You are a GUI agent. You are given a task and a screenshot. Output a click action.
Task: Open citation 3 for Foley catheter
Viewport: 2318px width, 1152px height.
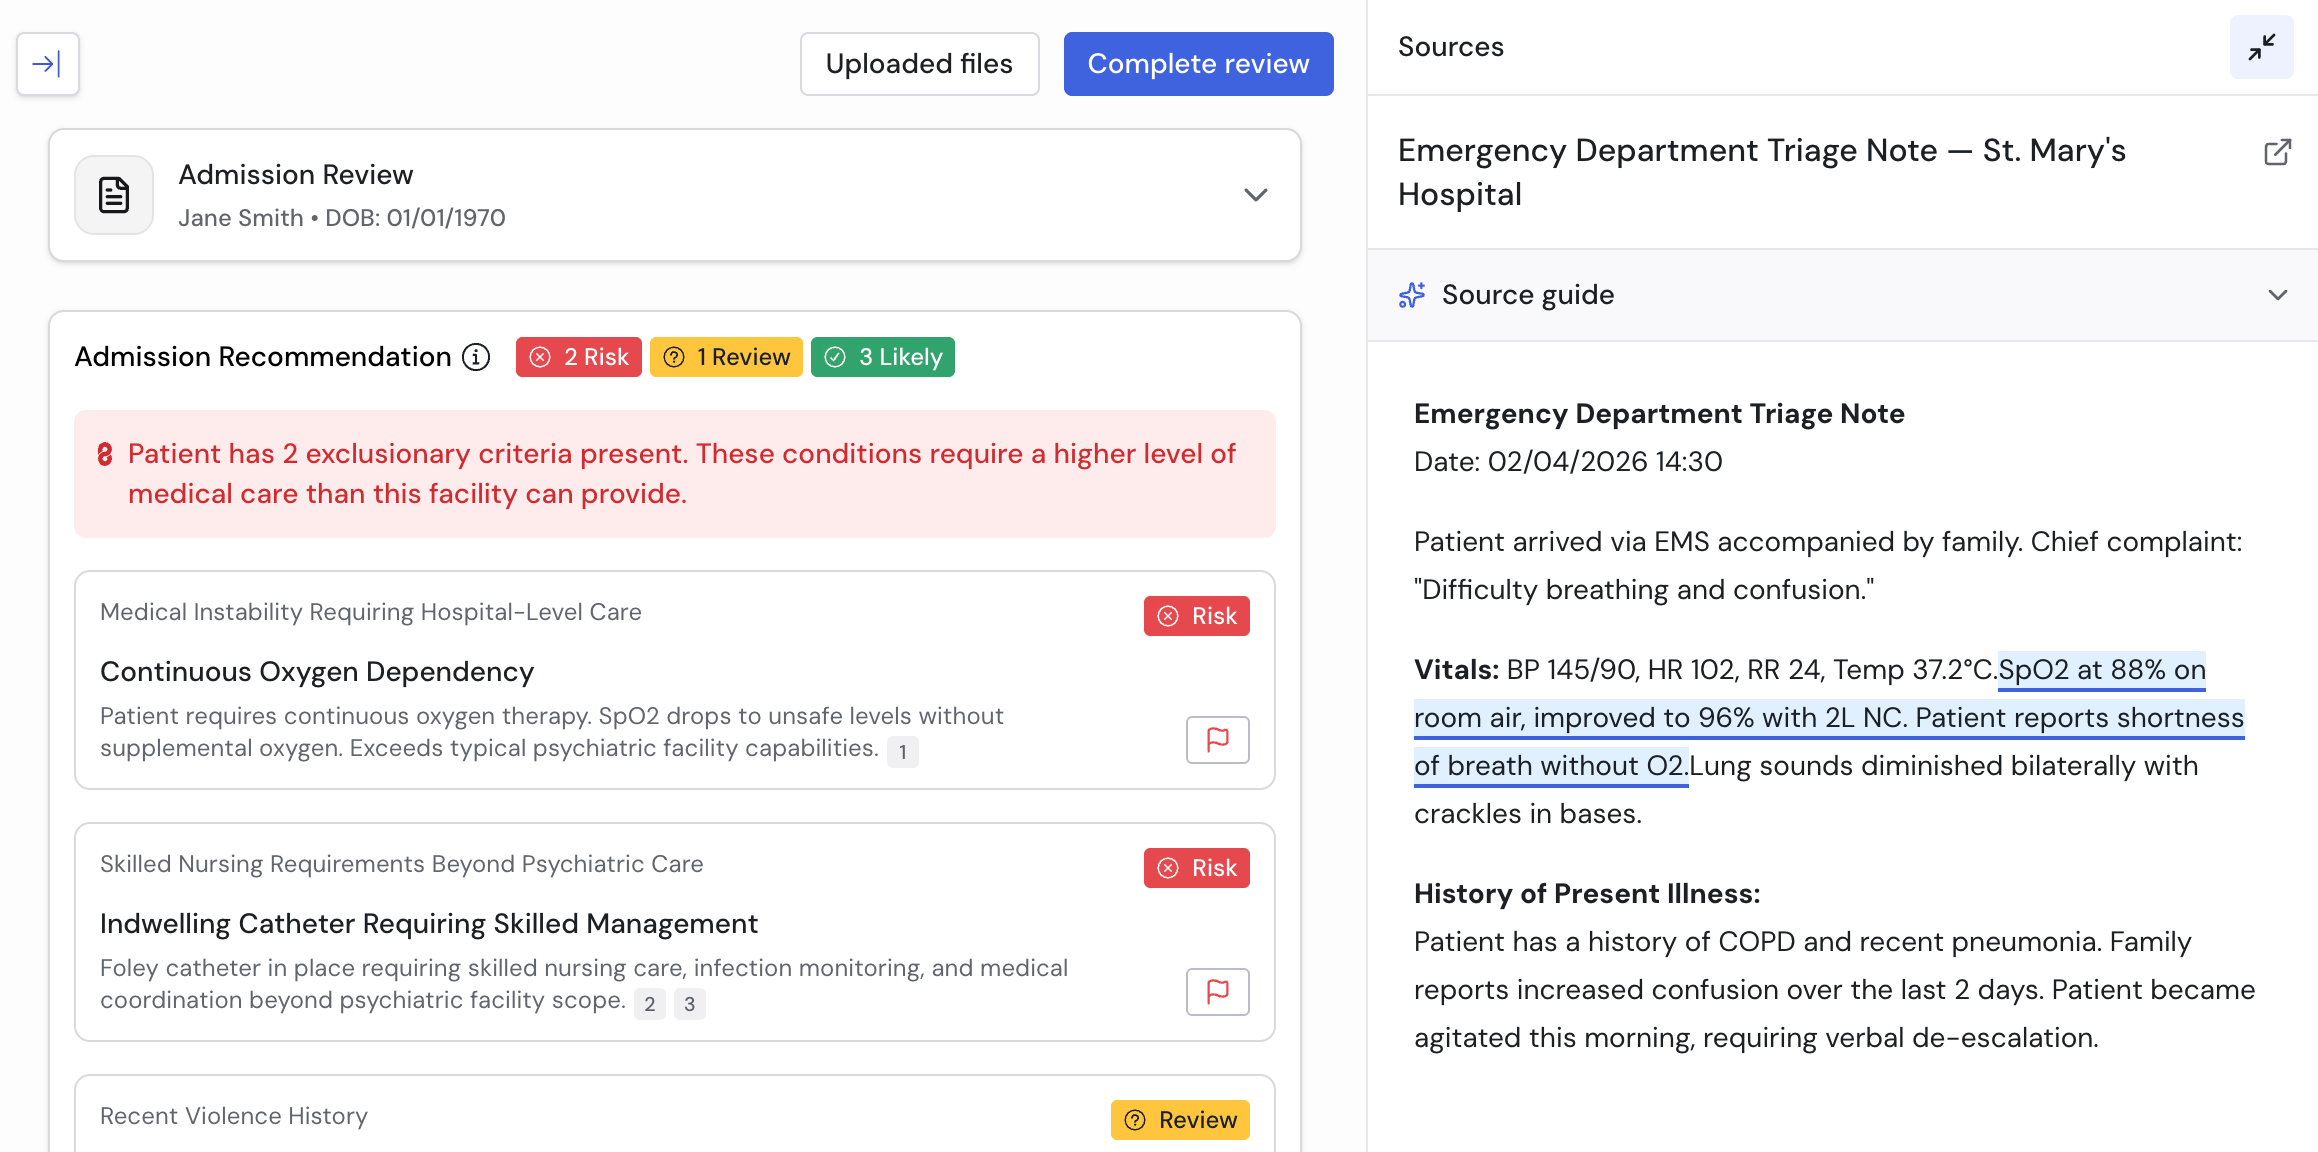(689, 1004)
